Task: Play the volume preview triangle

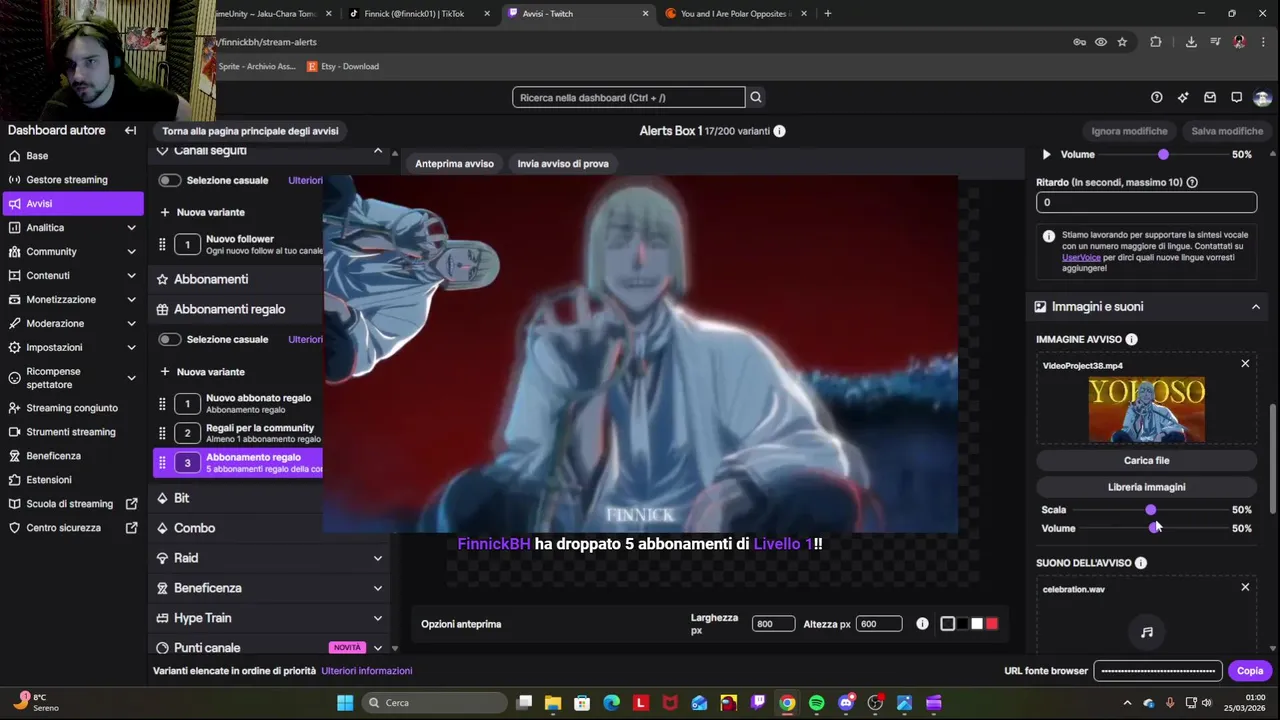Action: point(1046,154)
